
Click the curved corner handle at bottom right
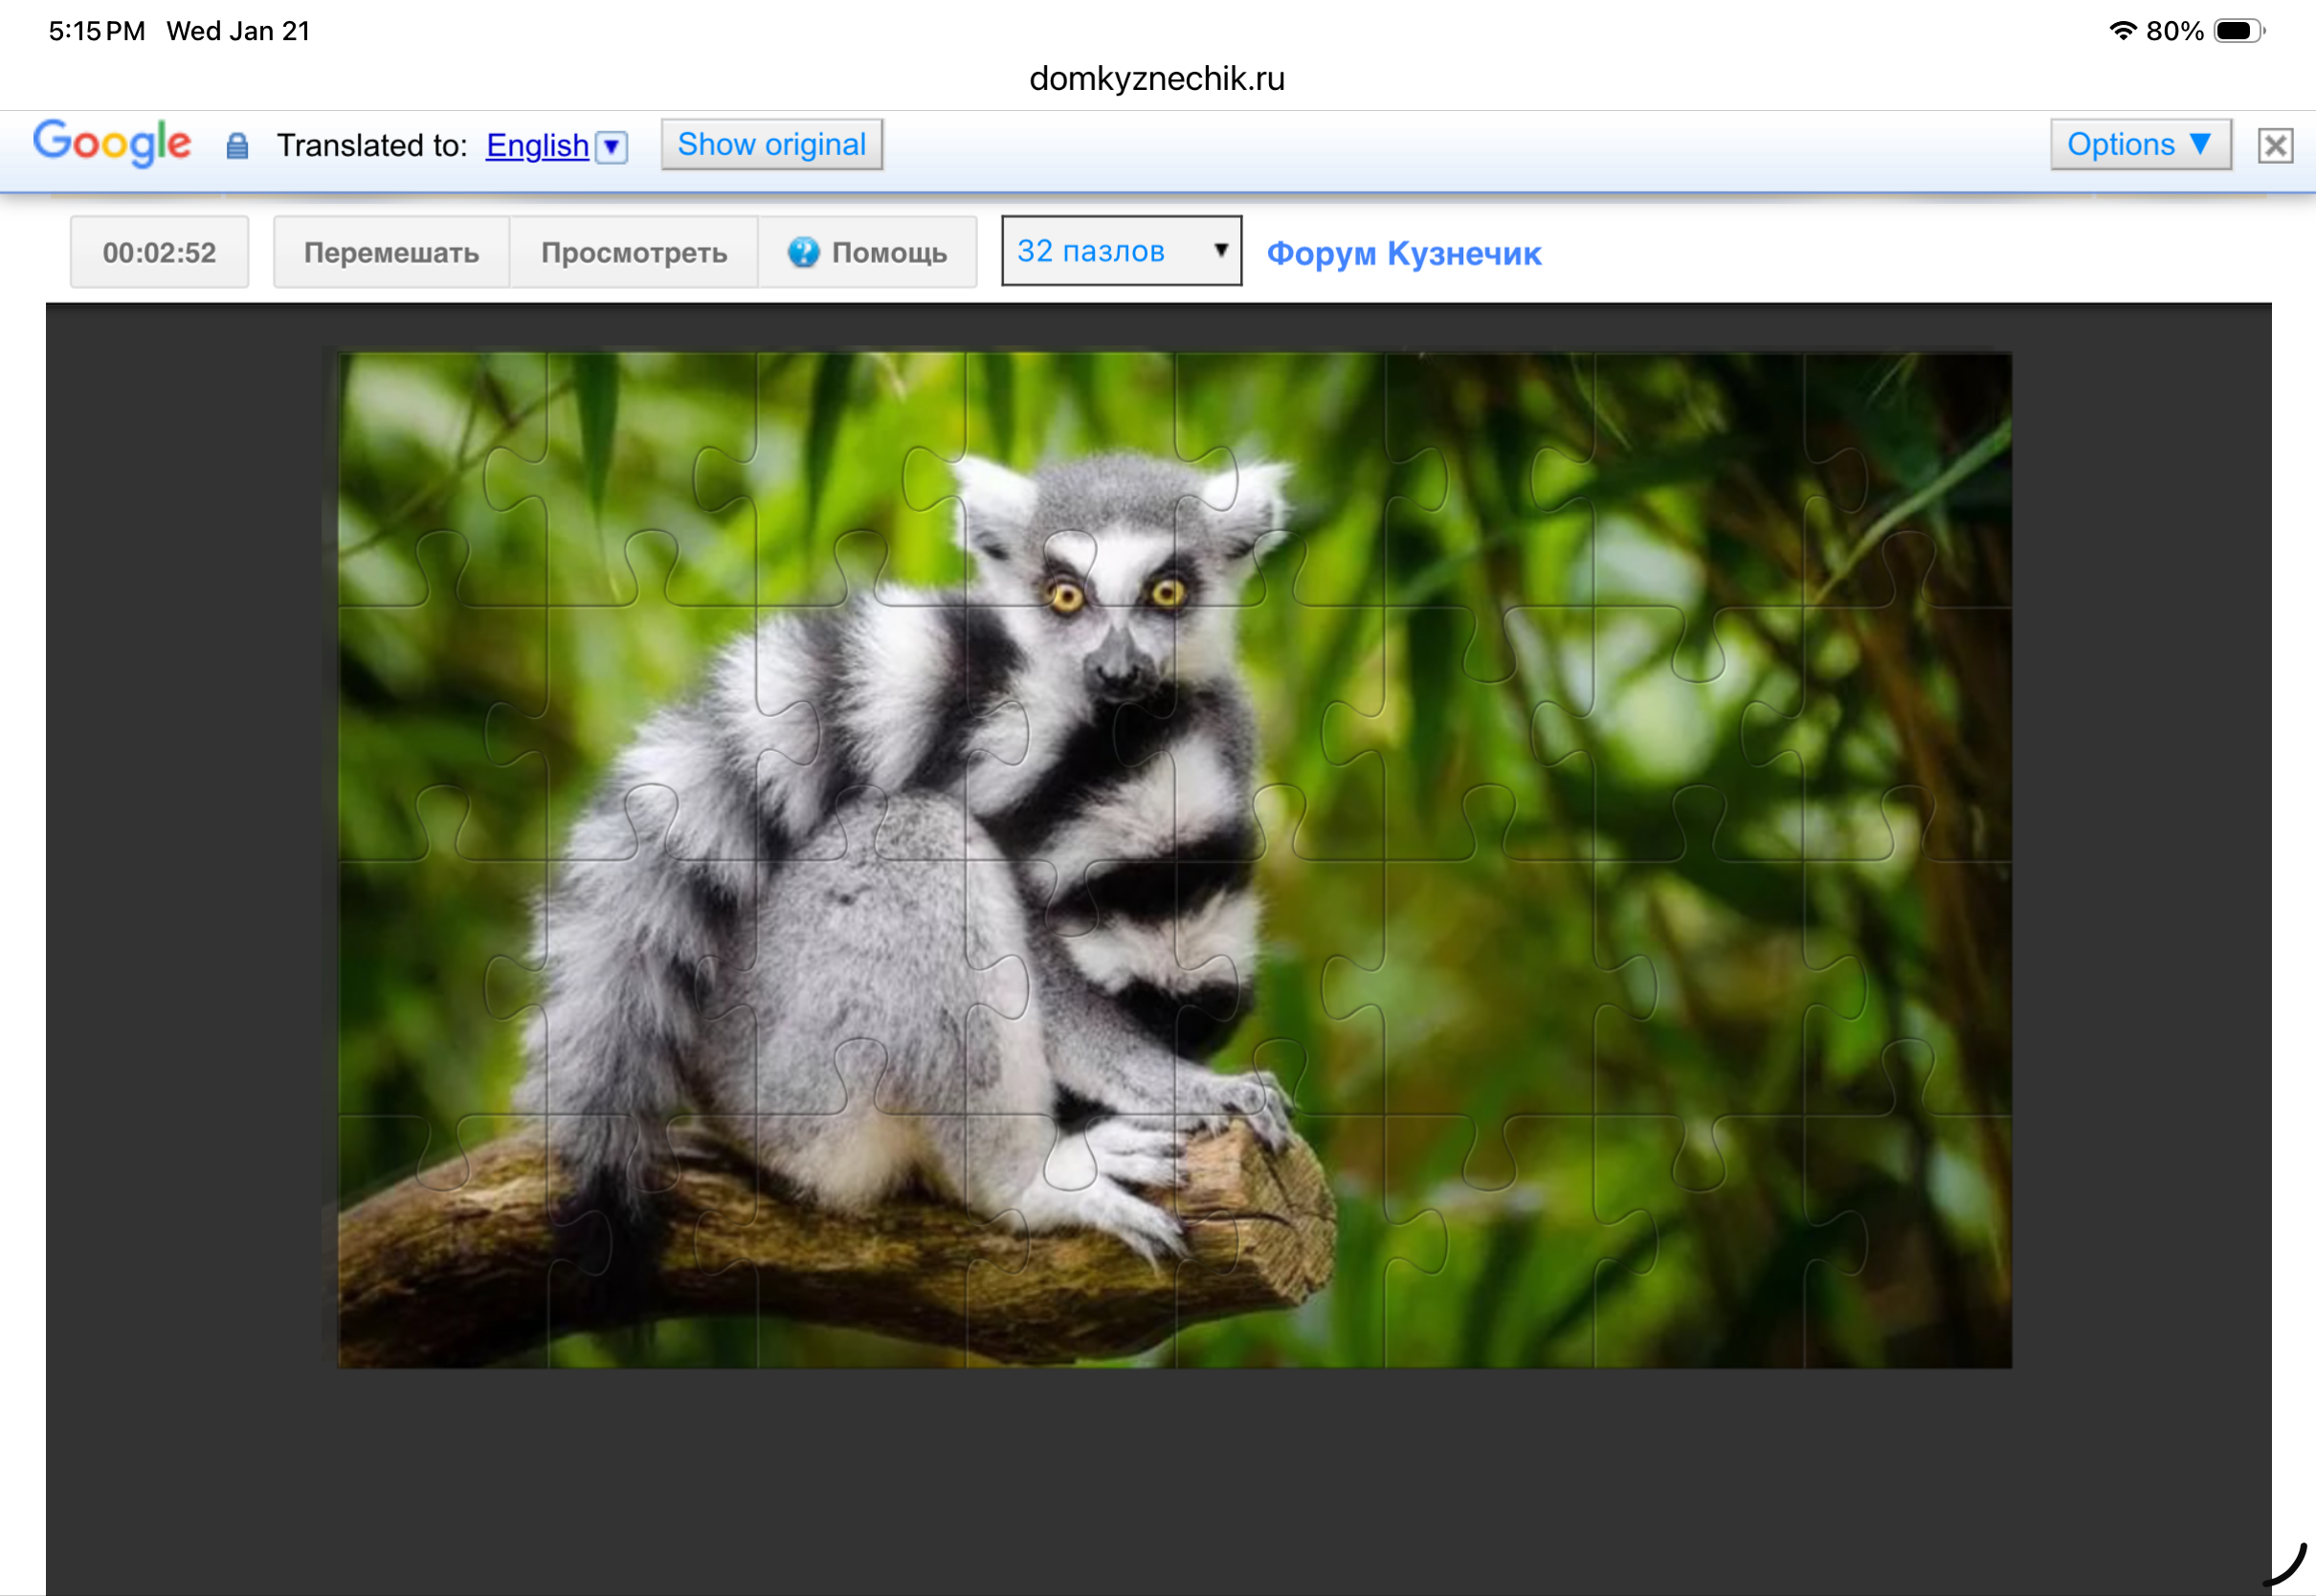2288,1566
